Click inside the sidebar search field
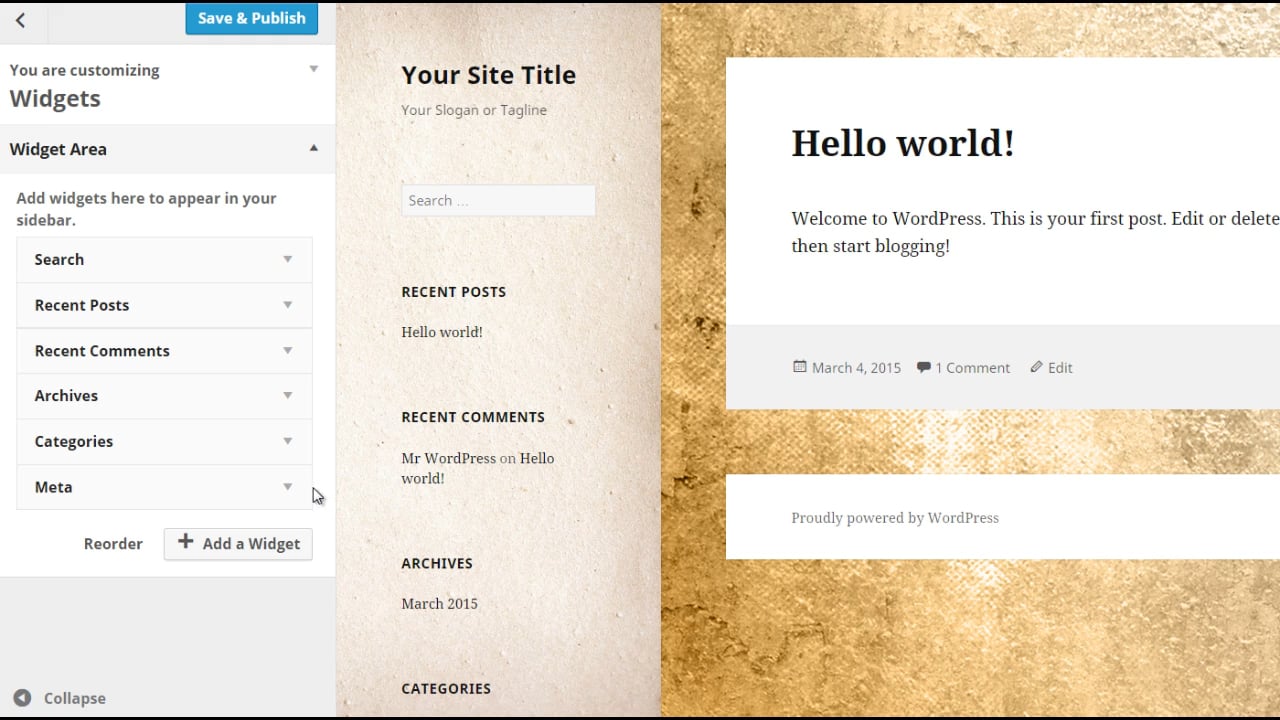1280x720 pixels. tap(498, 200)
